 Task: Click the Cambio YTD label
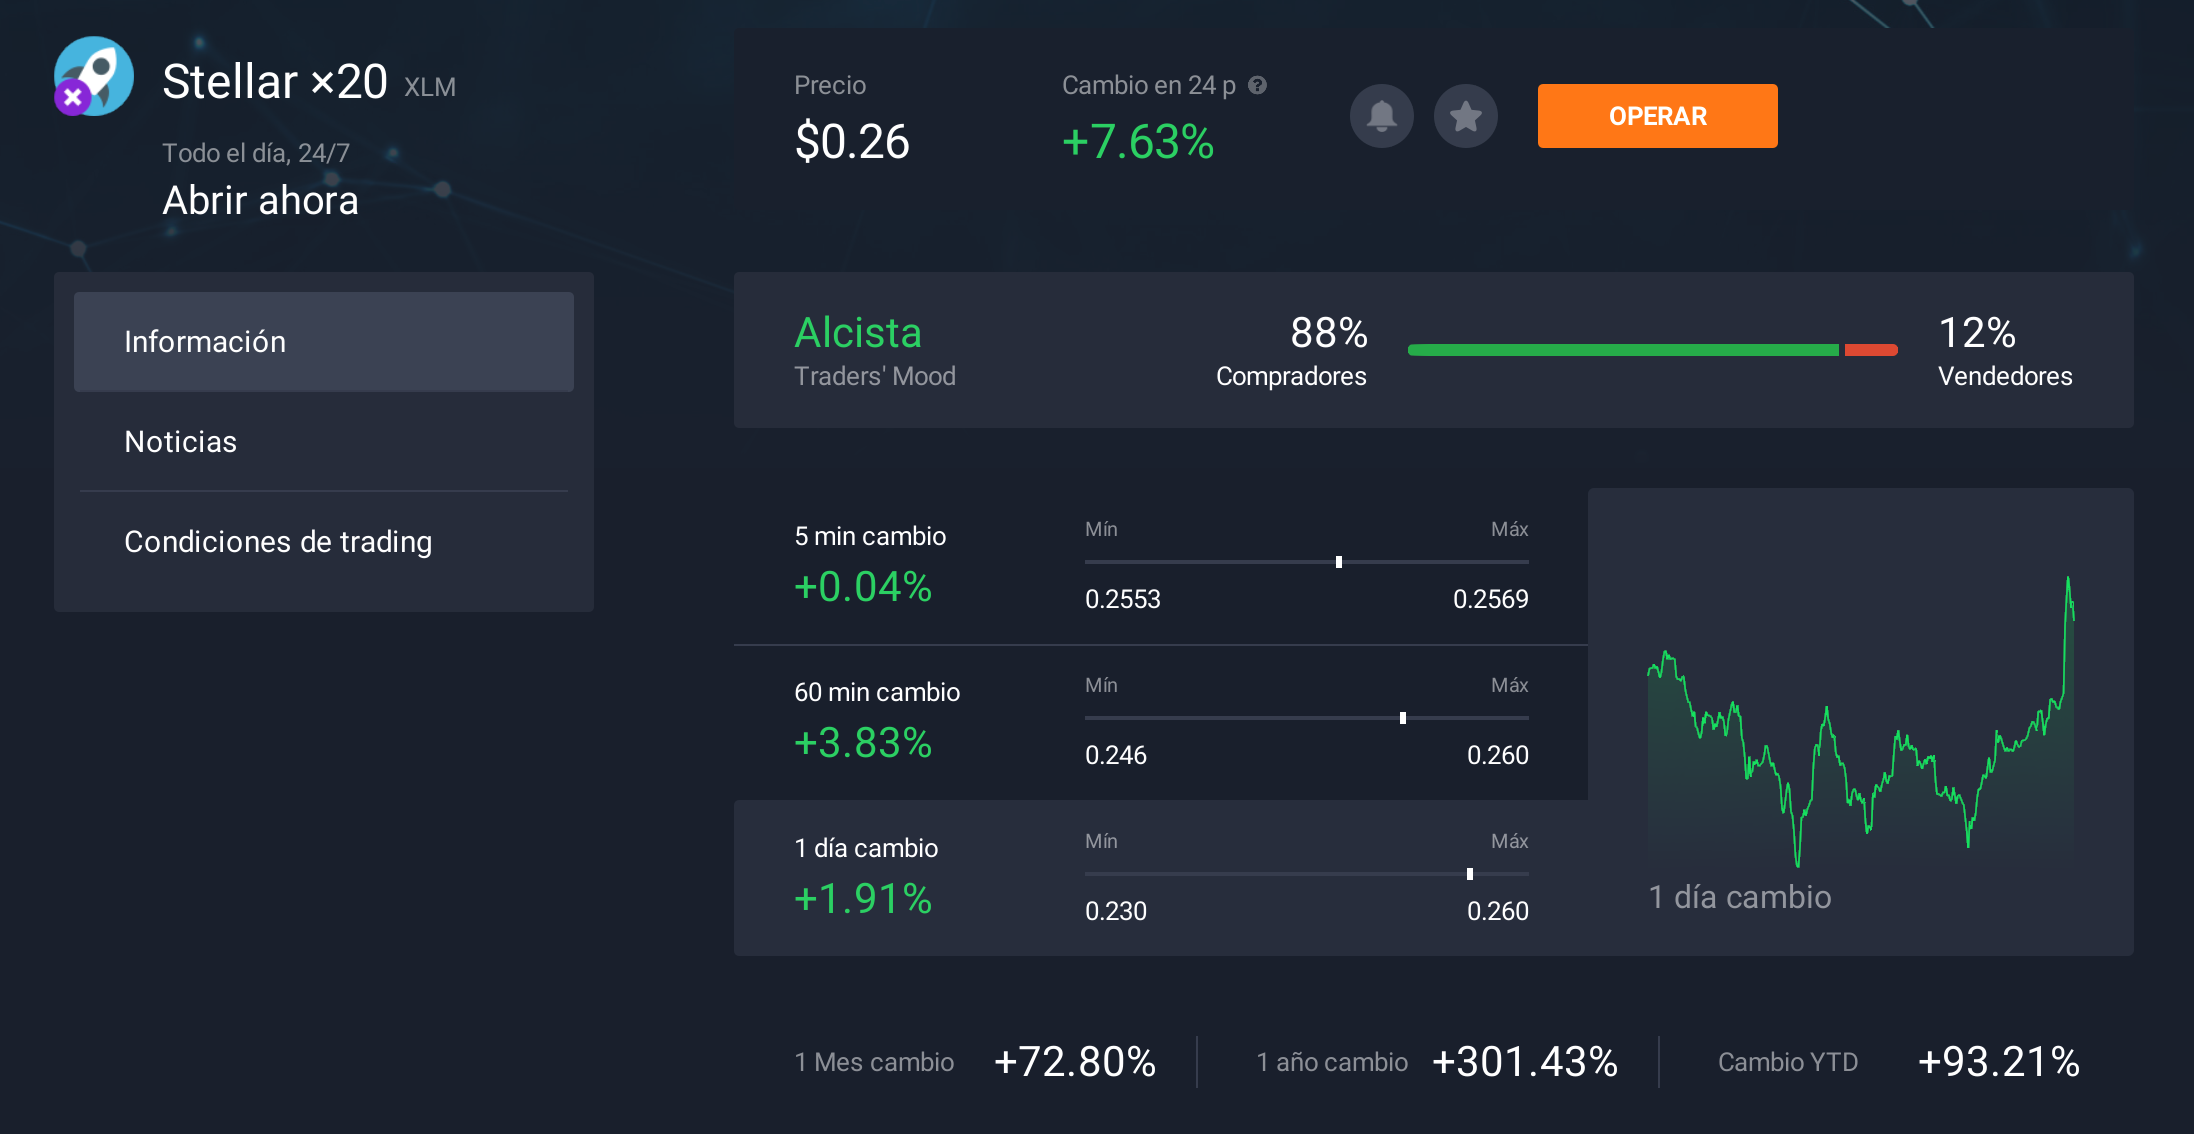coord(1788,1062)
